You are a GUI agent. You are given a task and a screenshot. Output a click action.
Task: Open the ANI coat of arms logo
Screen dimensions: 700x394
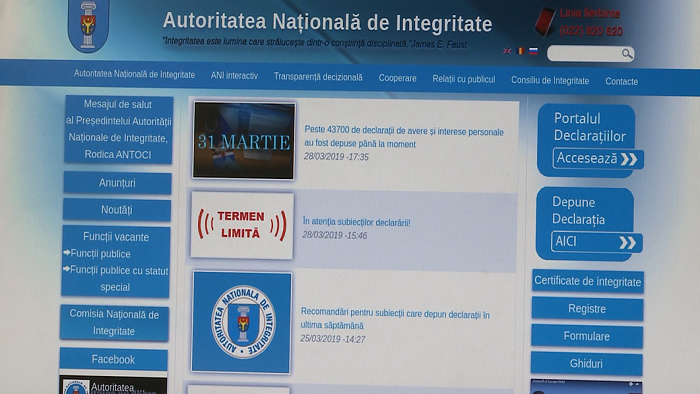[88, 26]
